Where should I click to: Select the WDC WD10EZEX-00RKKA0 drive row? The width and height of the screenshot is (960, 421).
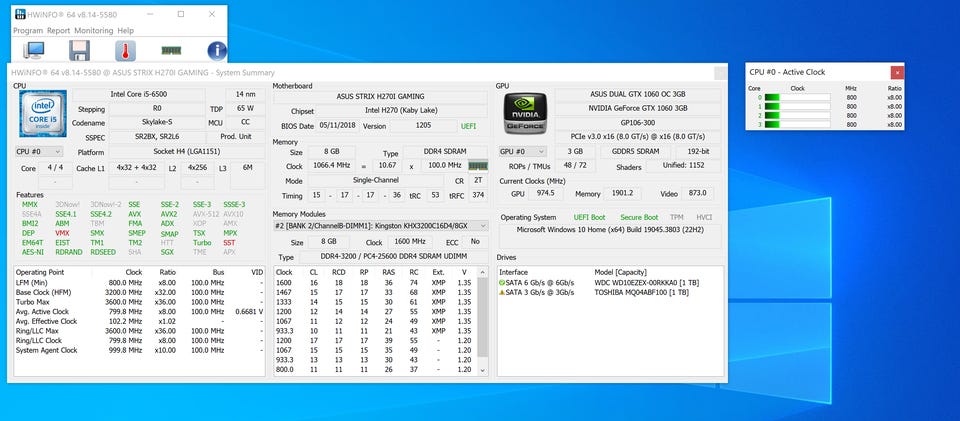pyautogui.click(x=610, y=283)
